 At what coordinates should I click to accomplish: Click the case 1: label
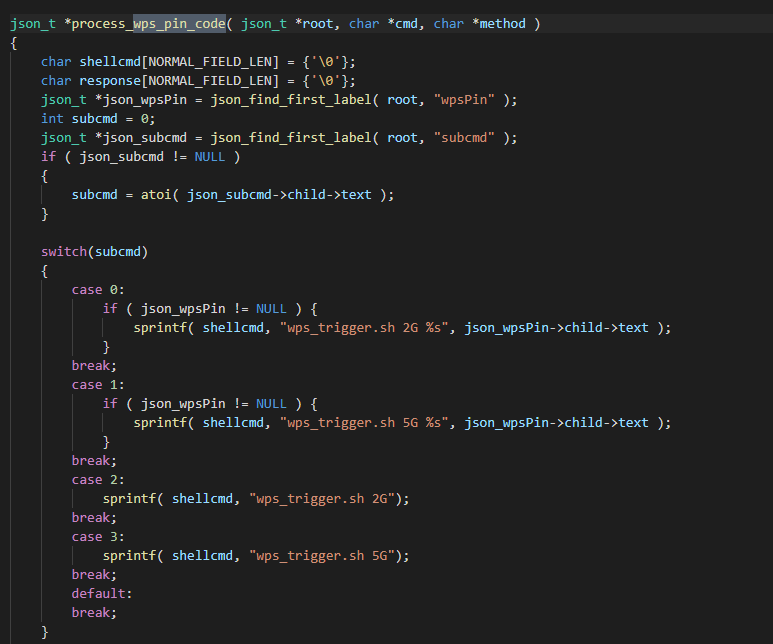98,385
